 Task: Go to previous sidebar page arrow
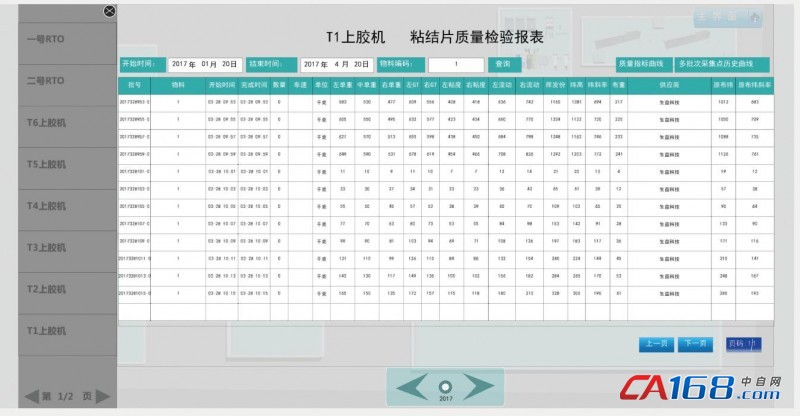tap(31, 396)
